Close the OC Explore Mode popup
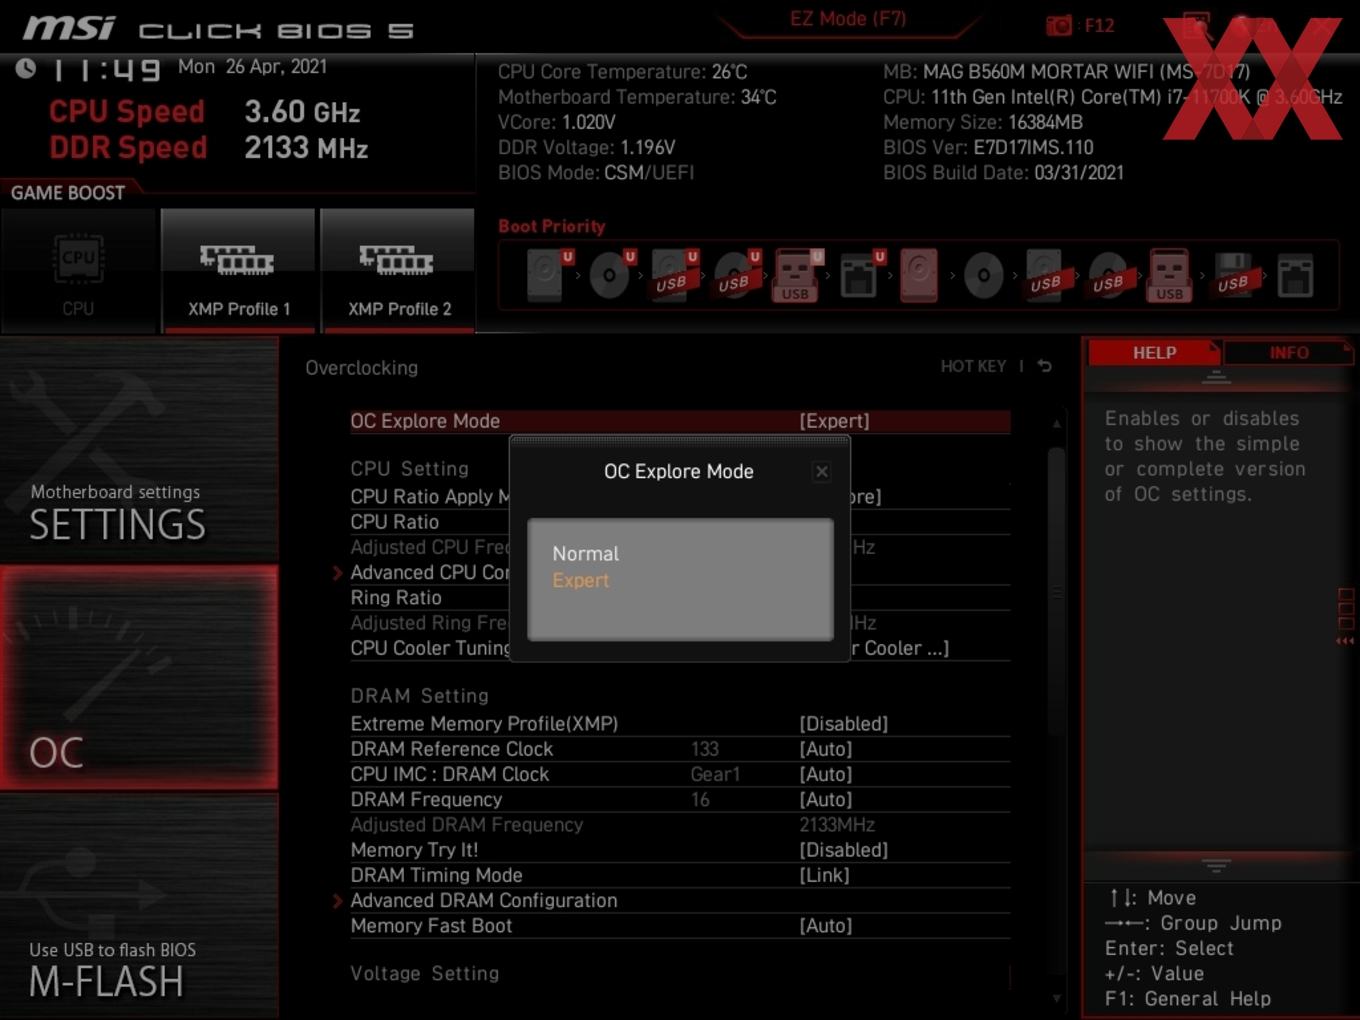Image resolution: width=1360 pixels, height=1020 pixels. (821, 471)
